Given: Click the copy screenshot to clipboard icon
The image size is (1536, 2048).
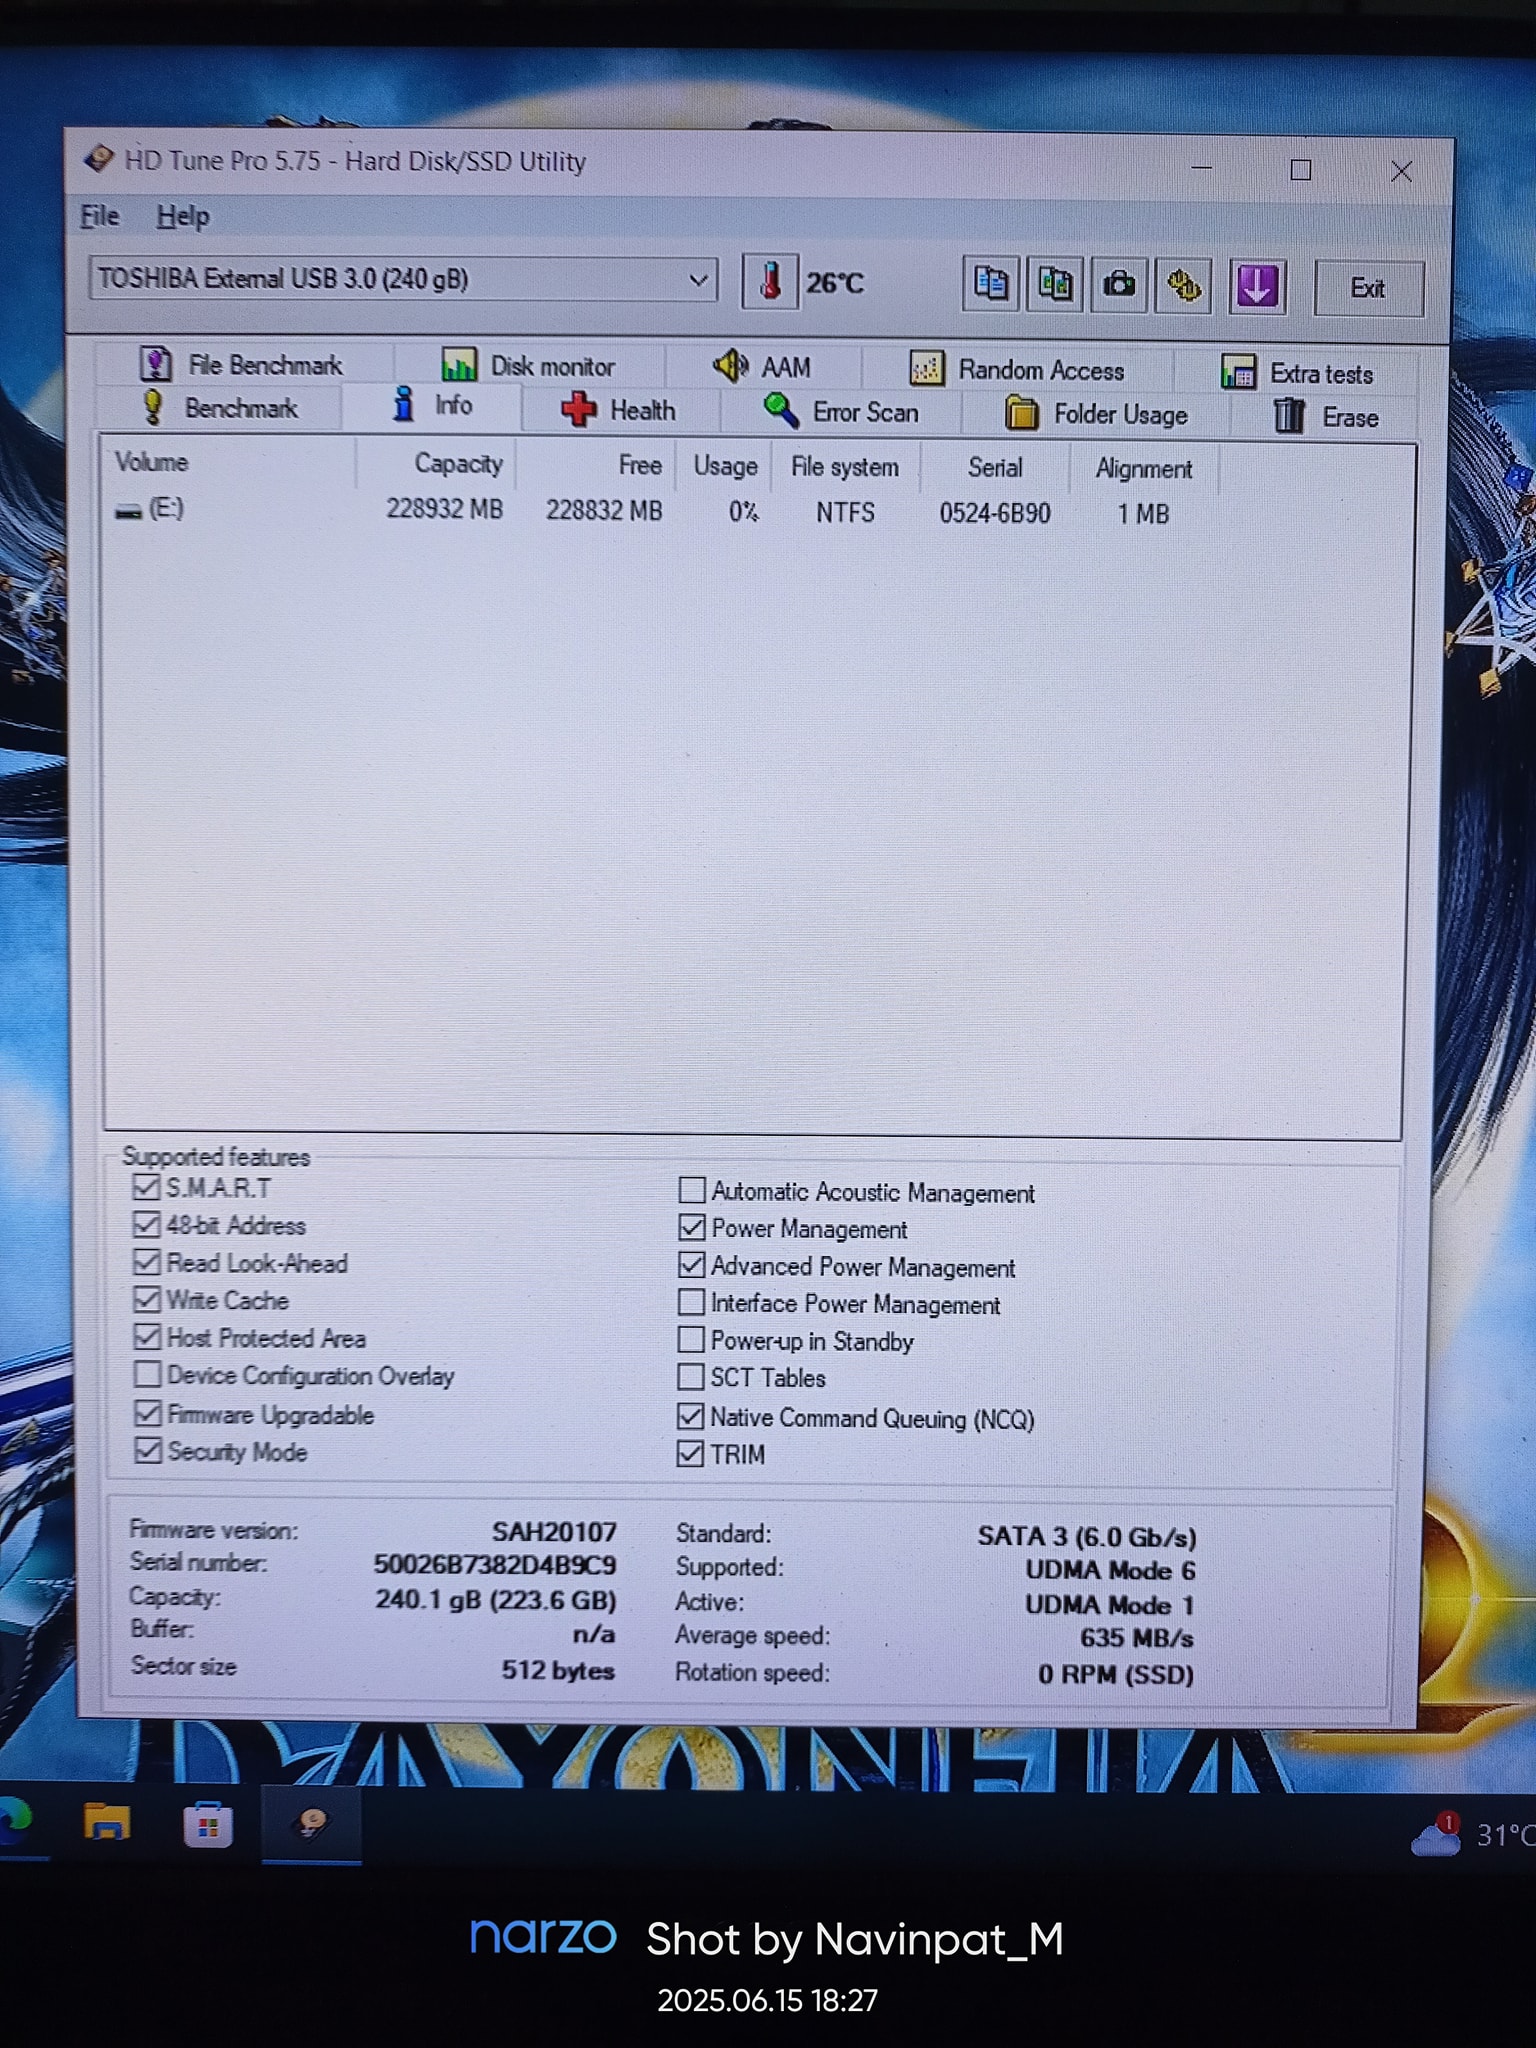Looking at the screenshot, I should pos(1055,286).
